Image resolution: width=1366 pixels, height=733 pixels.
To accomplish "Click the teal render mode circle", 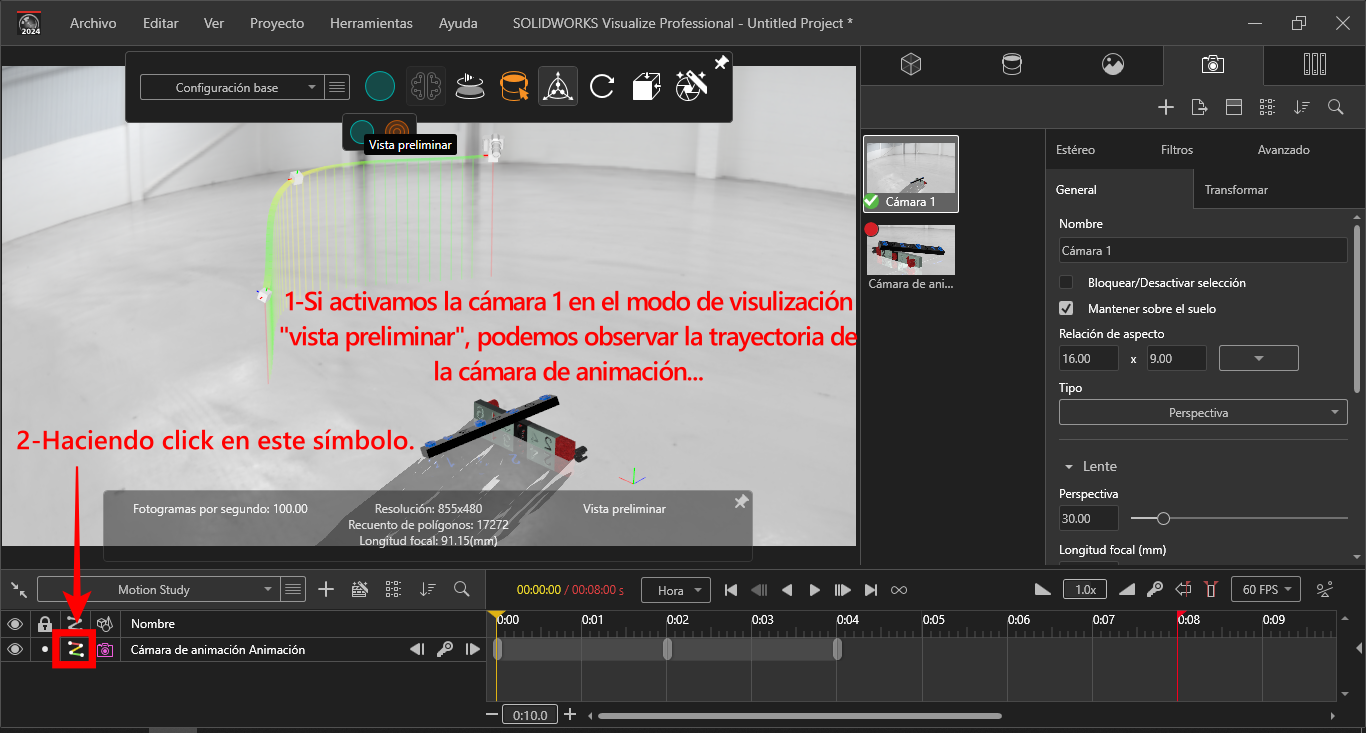I will (380, 87).
